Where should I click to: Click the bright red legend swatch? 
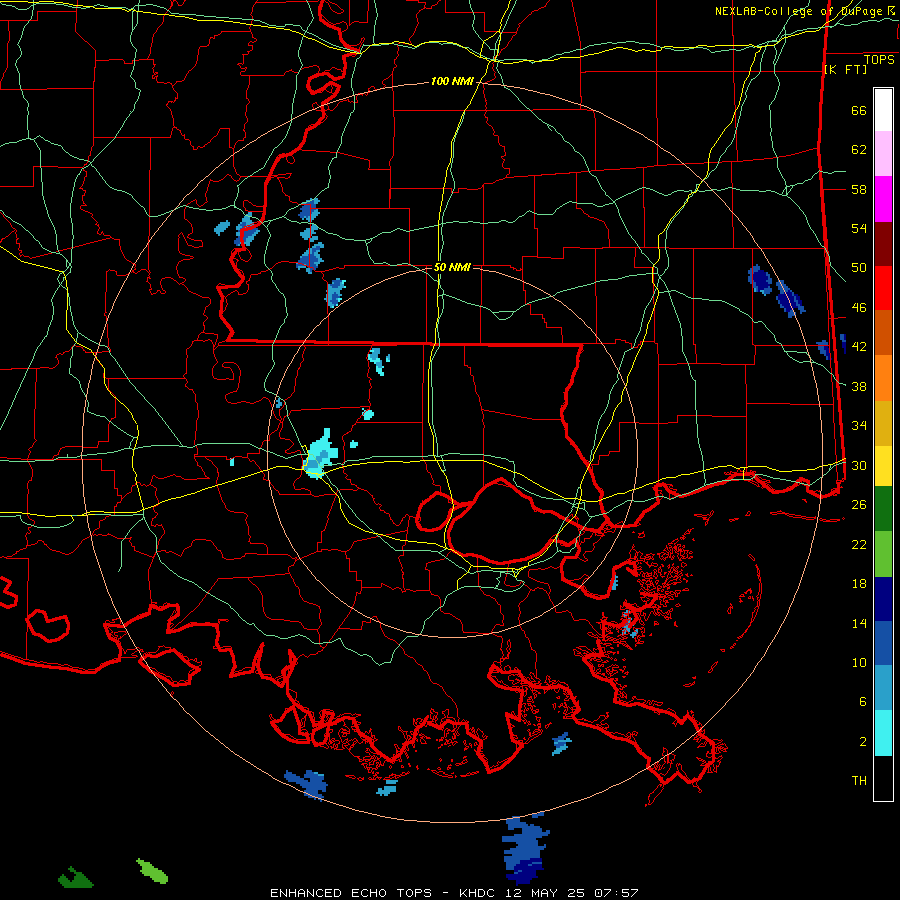coord(883,289)
